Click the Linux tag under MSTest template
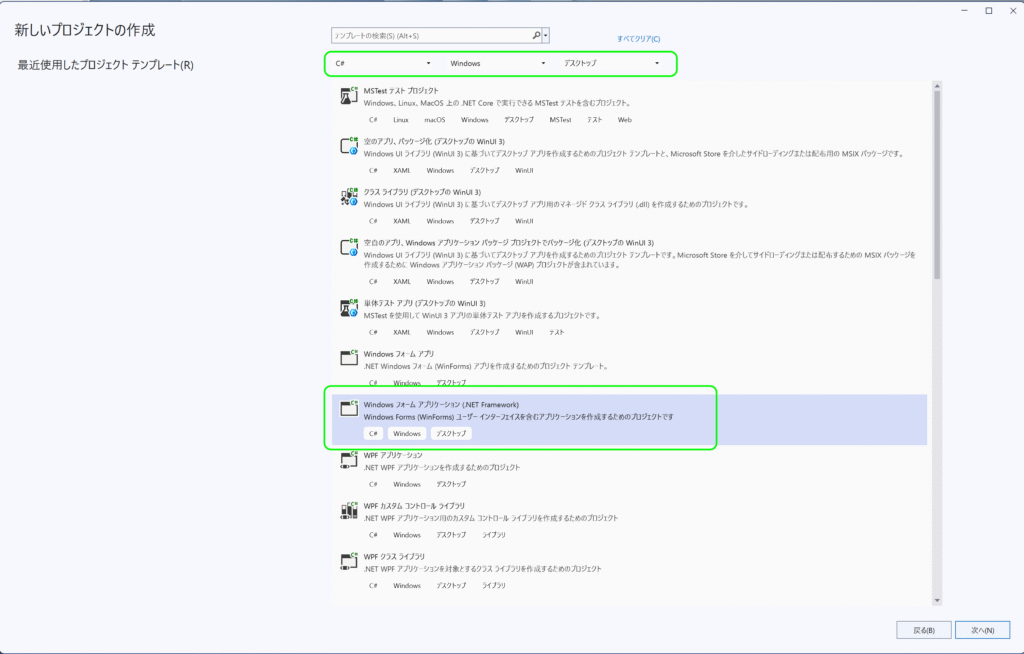The image size is (1024, 654). click(x=401, y=120)
